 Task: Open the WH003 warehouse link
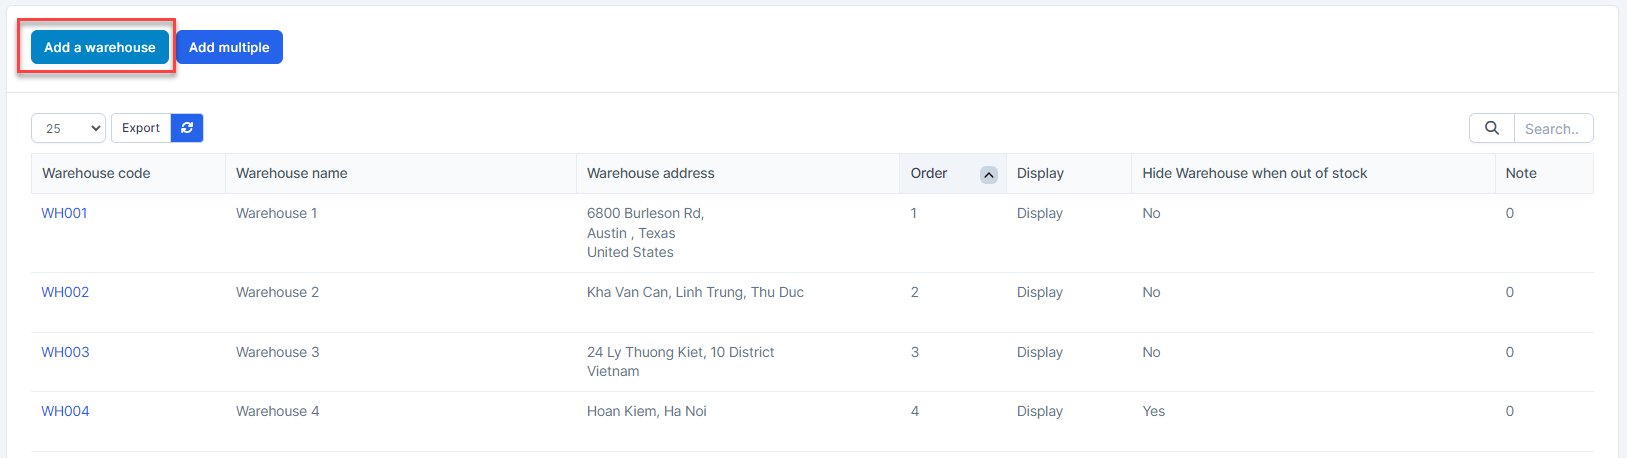point(65,352)
